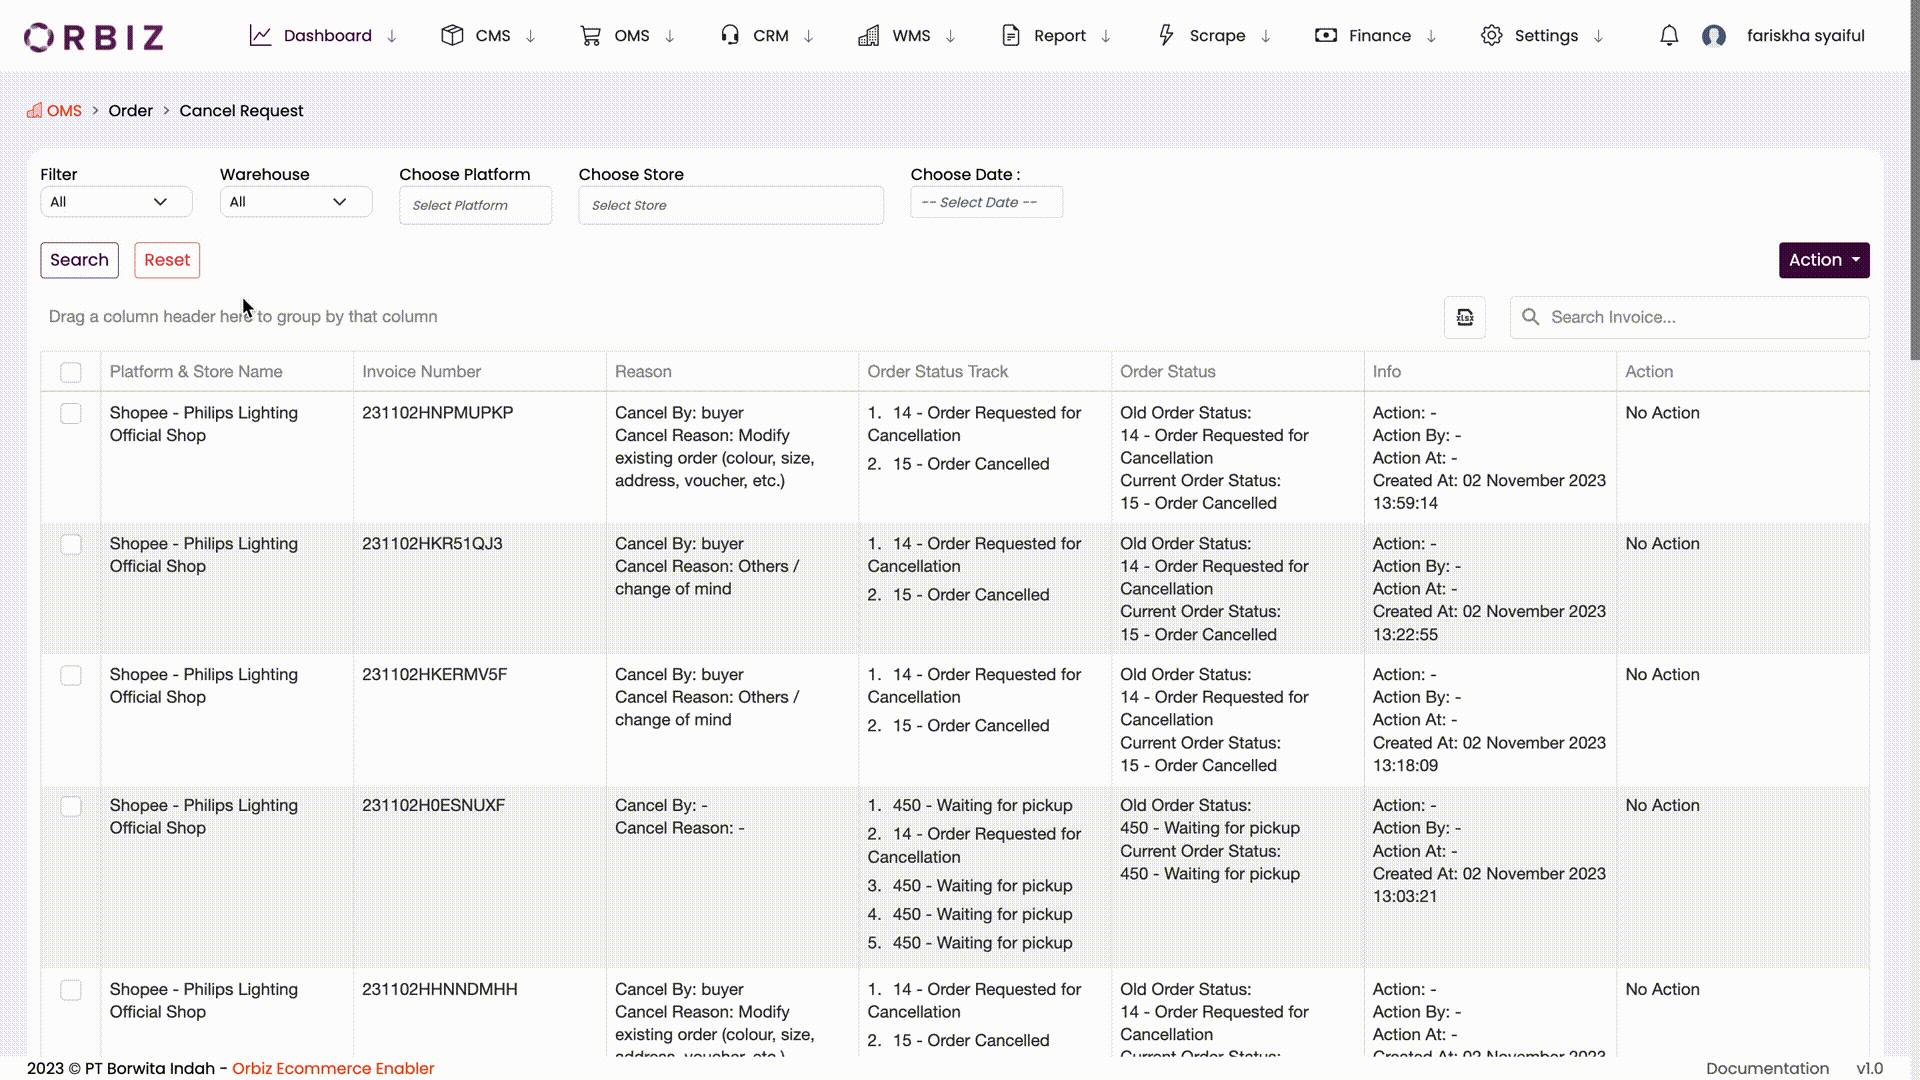Click the CRM headset icon
Image resolution: width=1920 pixels, height=1080 pixels.
(730, 36)
